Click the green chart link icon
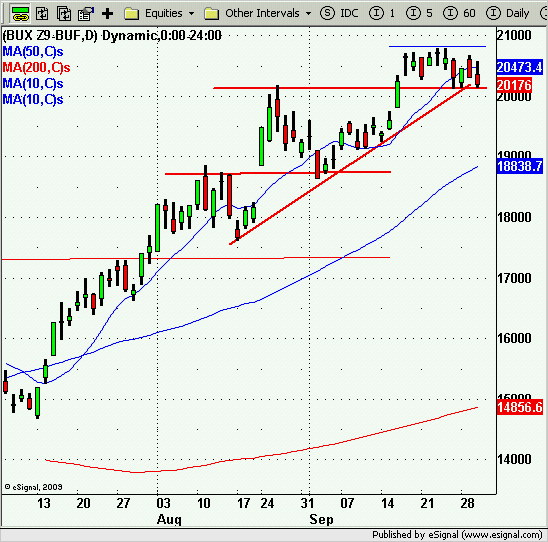The image size is (548, 542). (x=20, y=14)
